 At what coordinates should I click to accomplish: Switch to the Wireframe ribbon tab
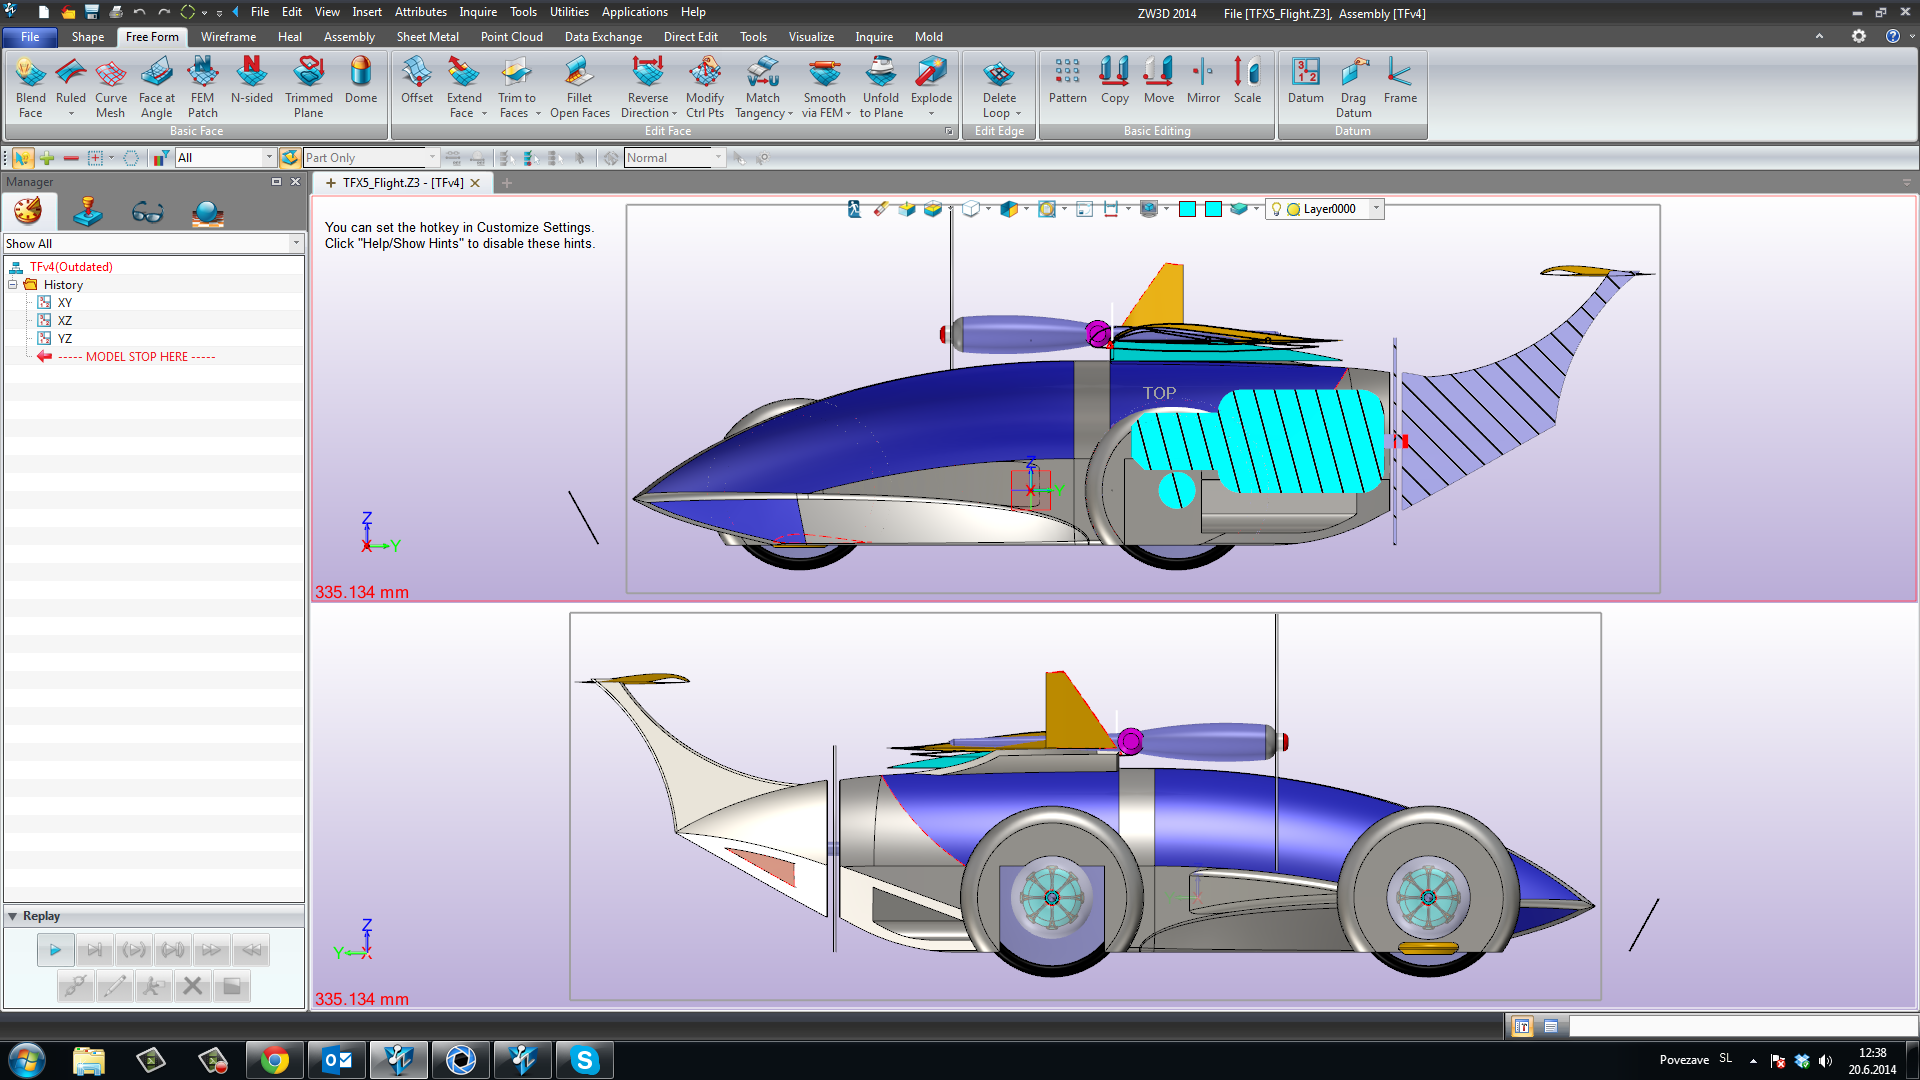[x=228, y=37]
